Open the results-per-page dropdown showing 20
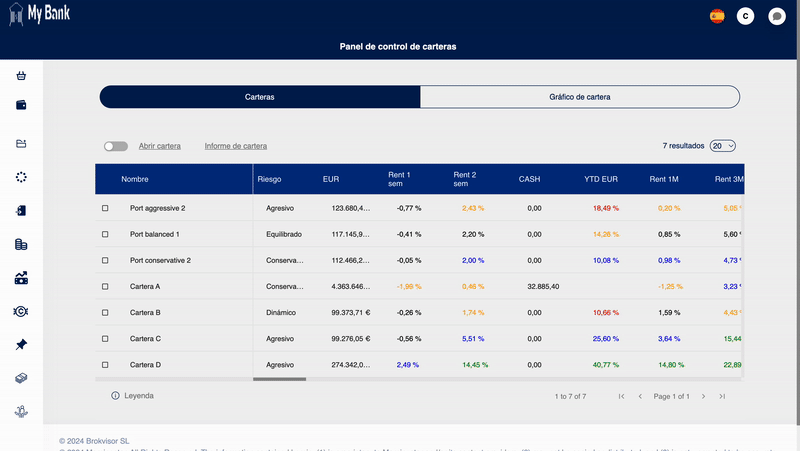 722,146
